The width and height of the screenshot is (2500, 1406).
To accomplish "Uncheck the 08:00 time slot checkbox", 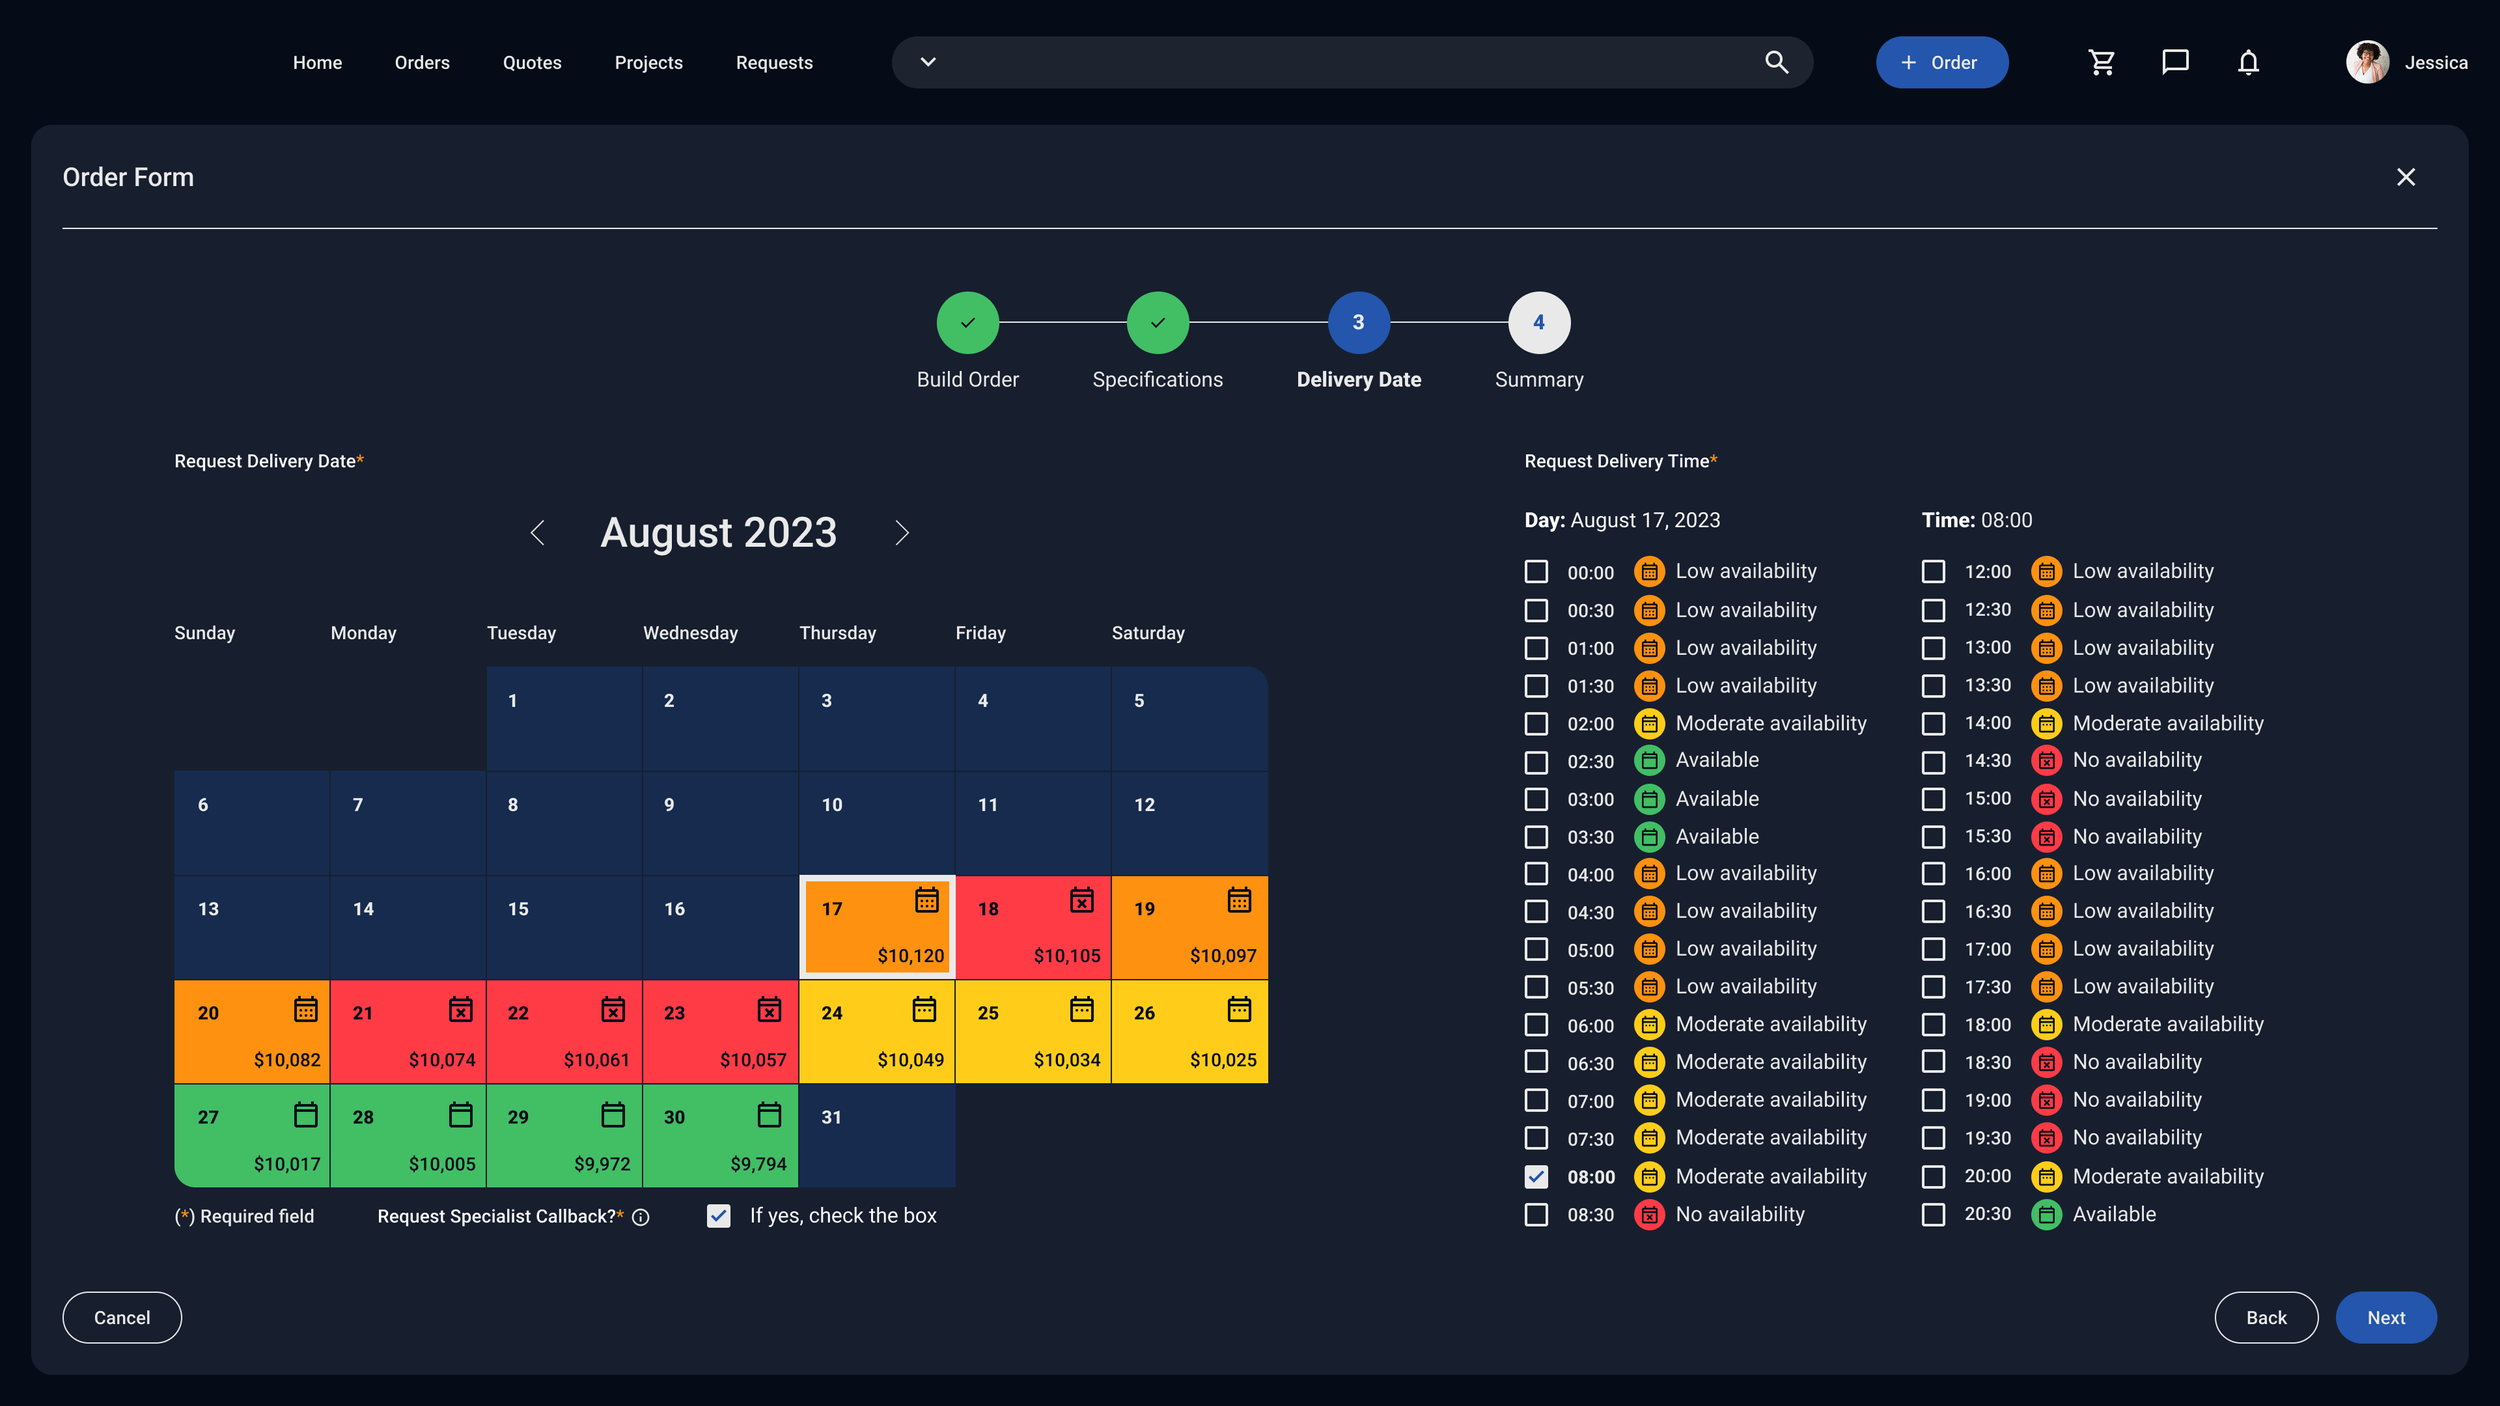I will click(1536, 1177).
